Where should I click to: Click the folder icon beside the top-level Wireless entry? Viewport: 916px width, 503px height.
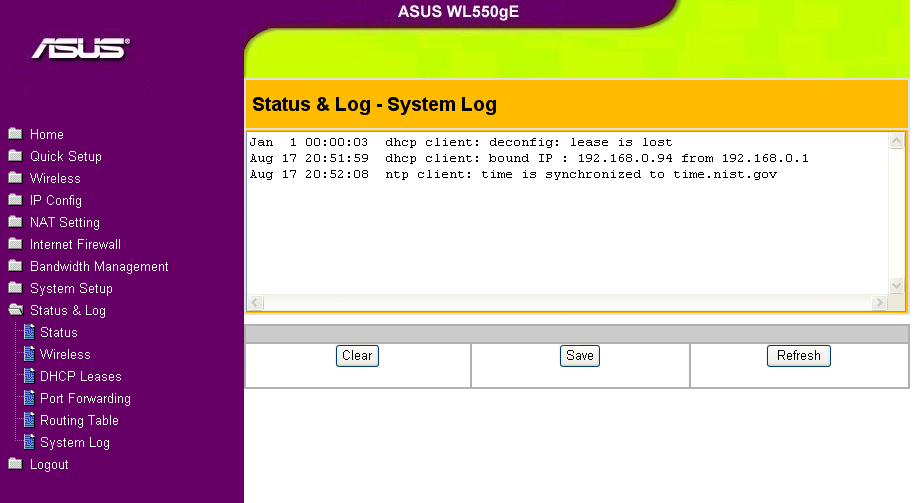click(16, 178)
